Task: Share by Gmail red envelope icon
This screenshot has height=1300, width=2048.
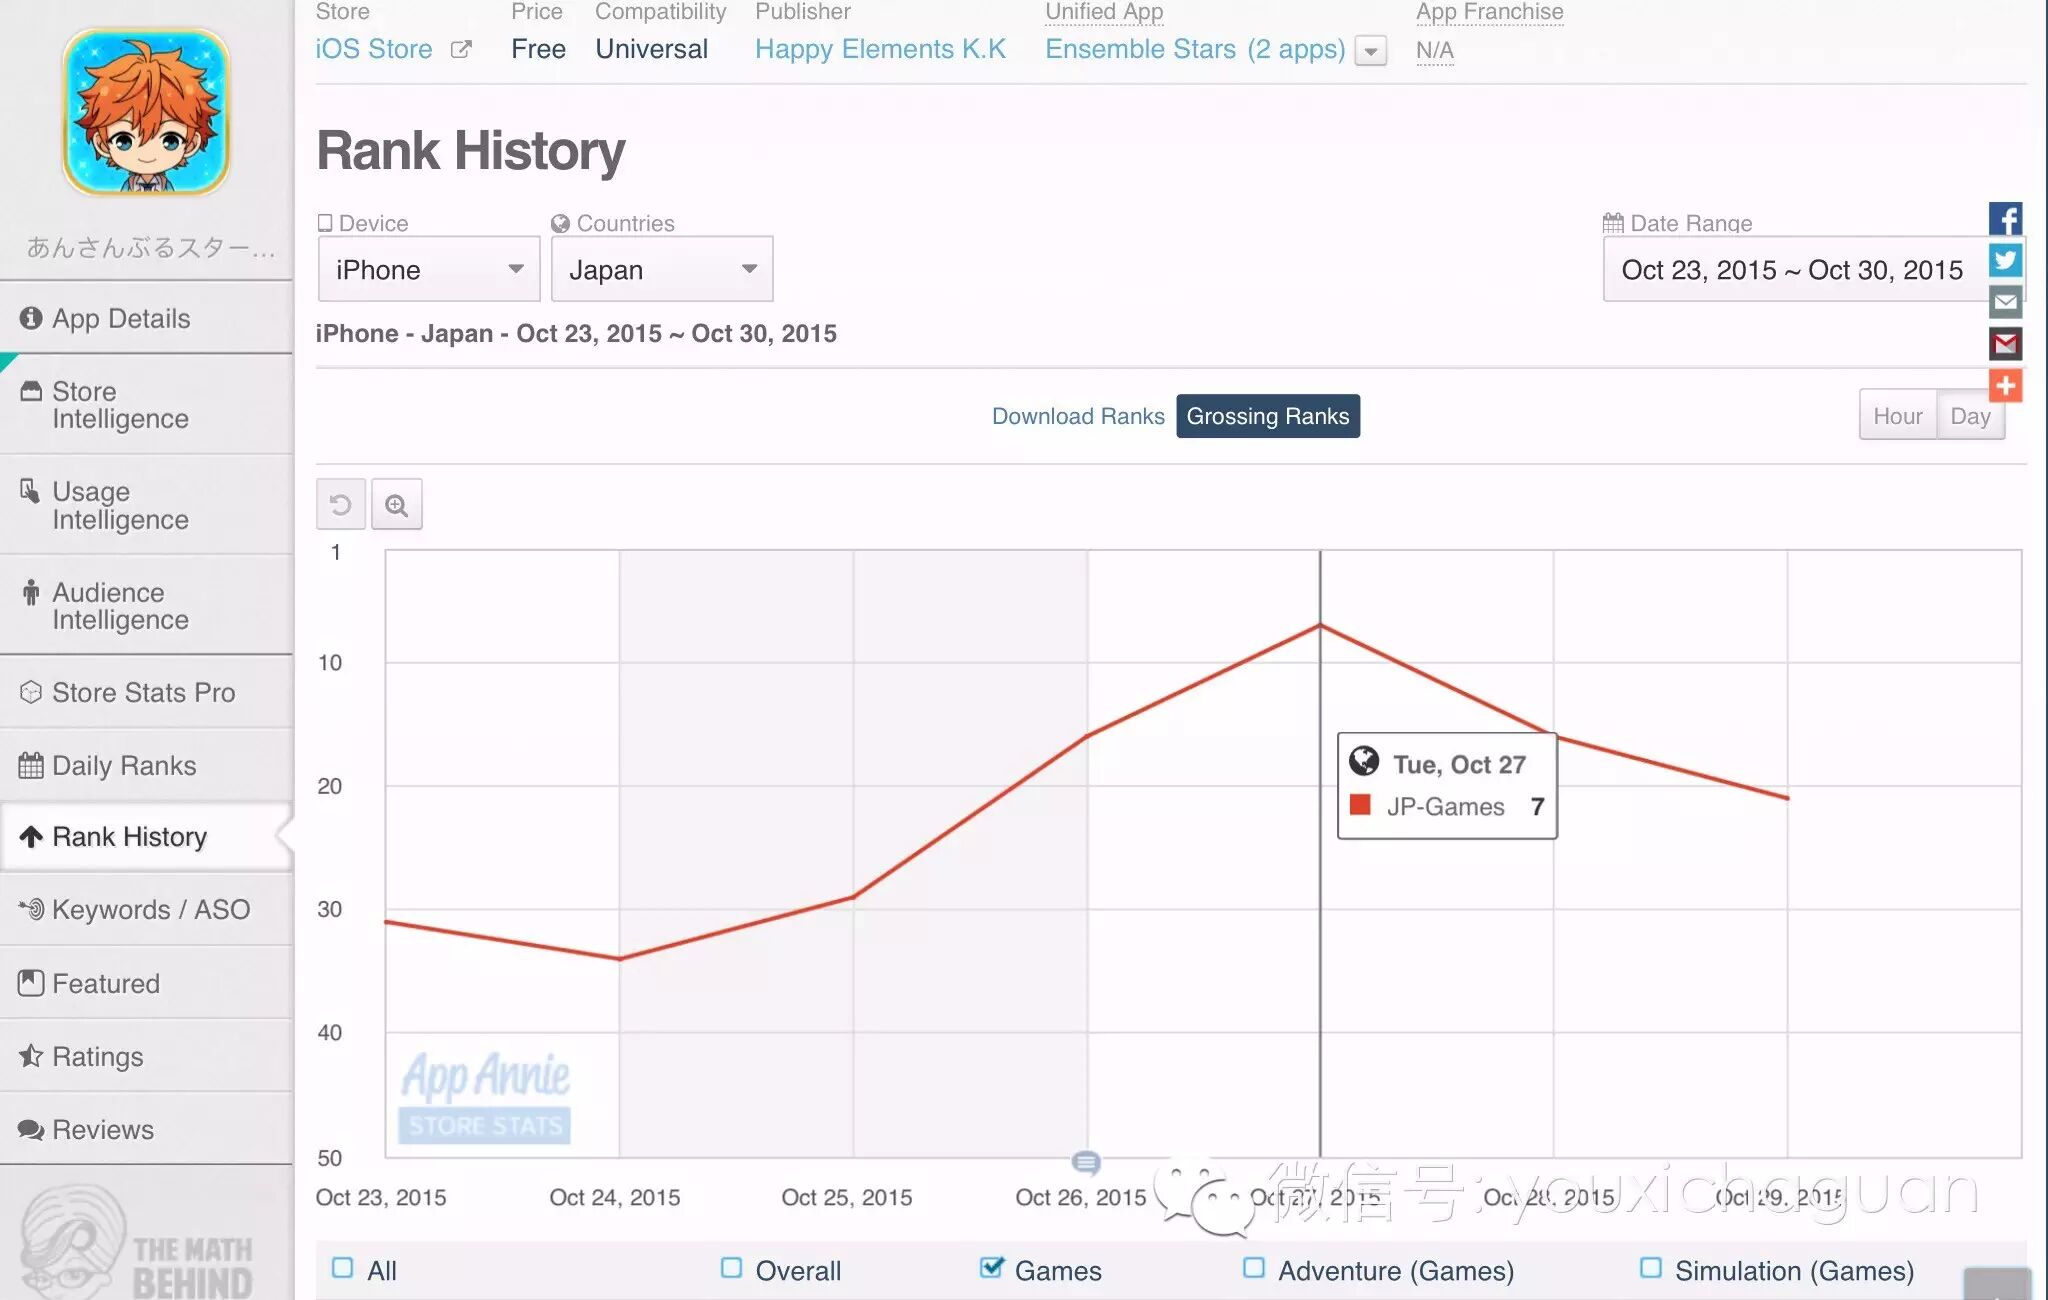Action: coord(2005,344)
